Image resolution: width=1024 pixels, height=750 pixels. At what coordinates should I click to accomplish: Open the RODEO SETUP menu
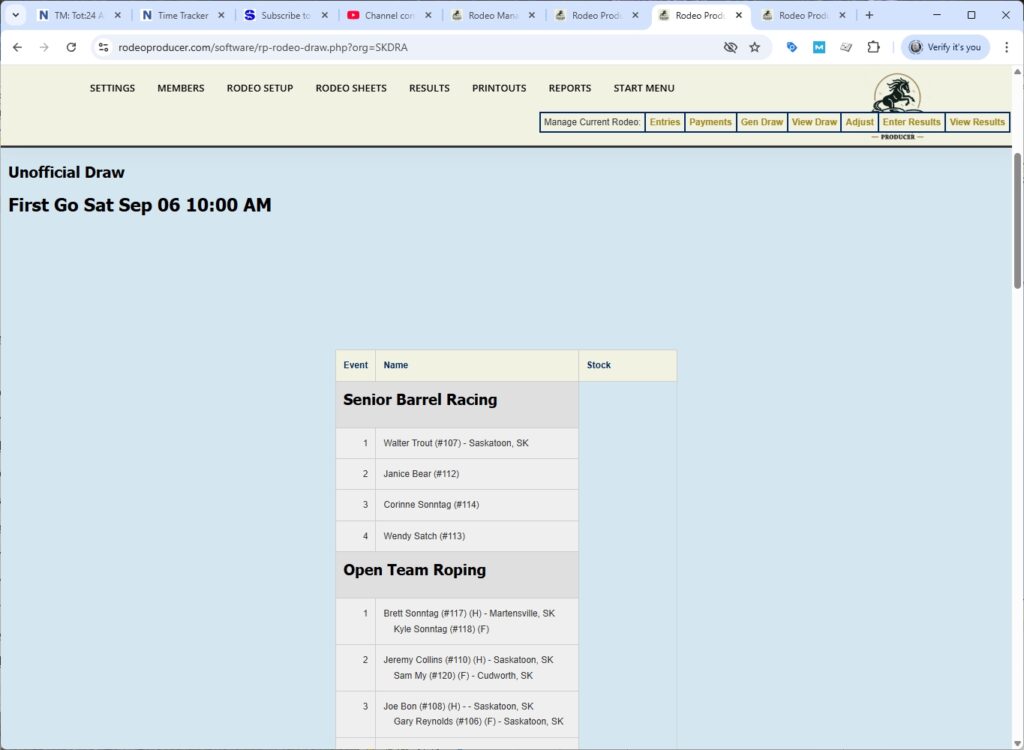click(260, 88)
